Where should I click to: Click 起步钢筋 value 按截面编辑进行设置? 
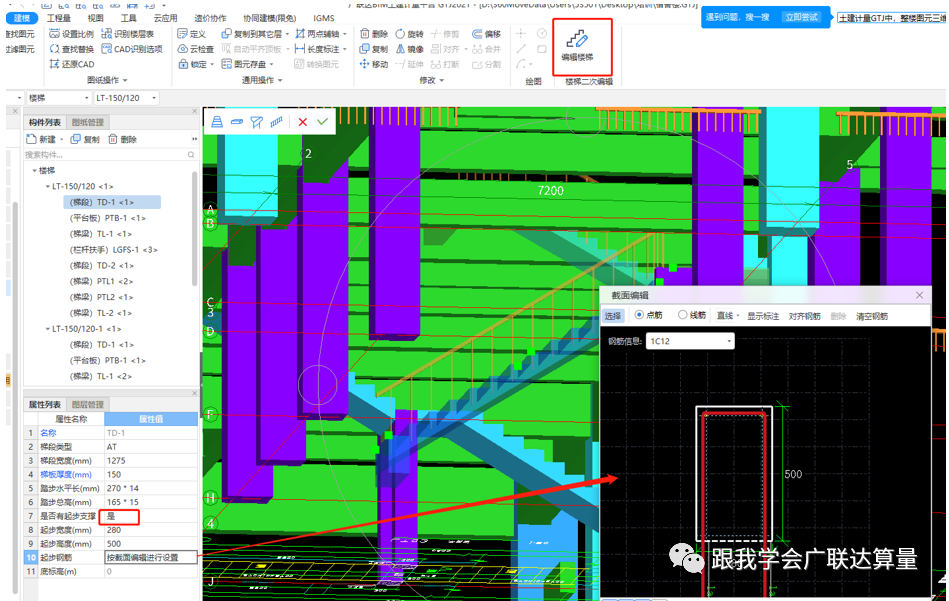[151, 557]
